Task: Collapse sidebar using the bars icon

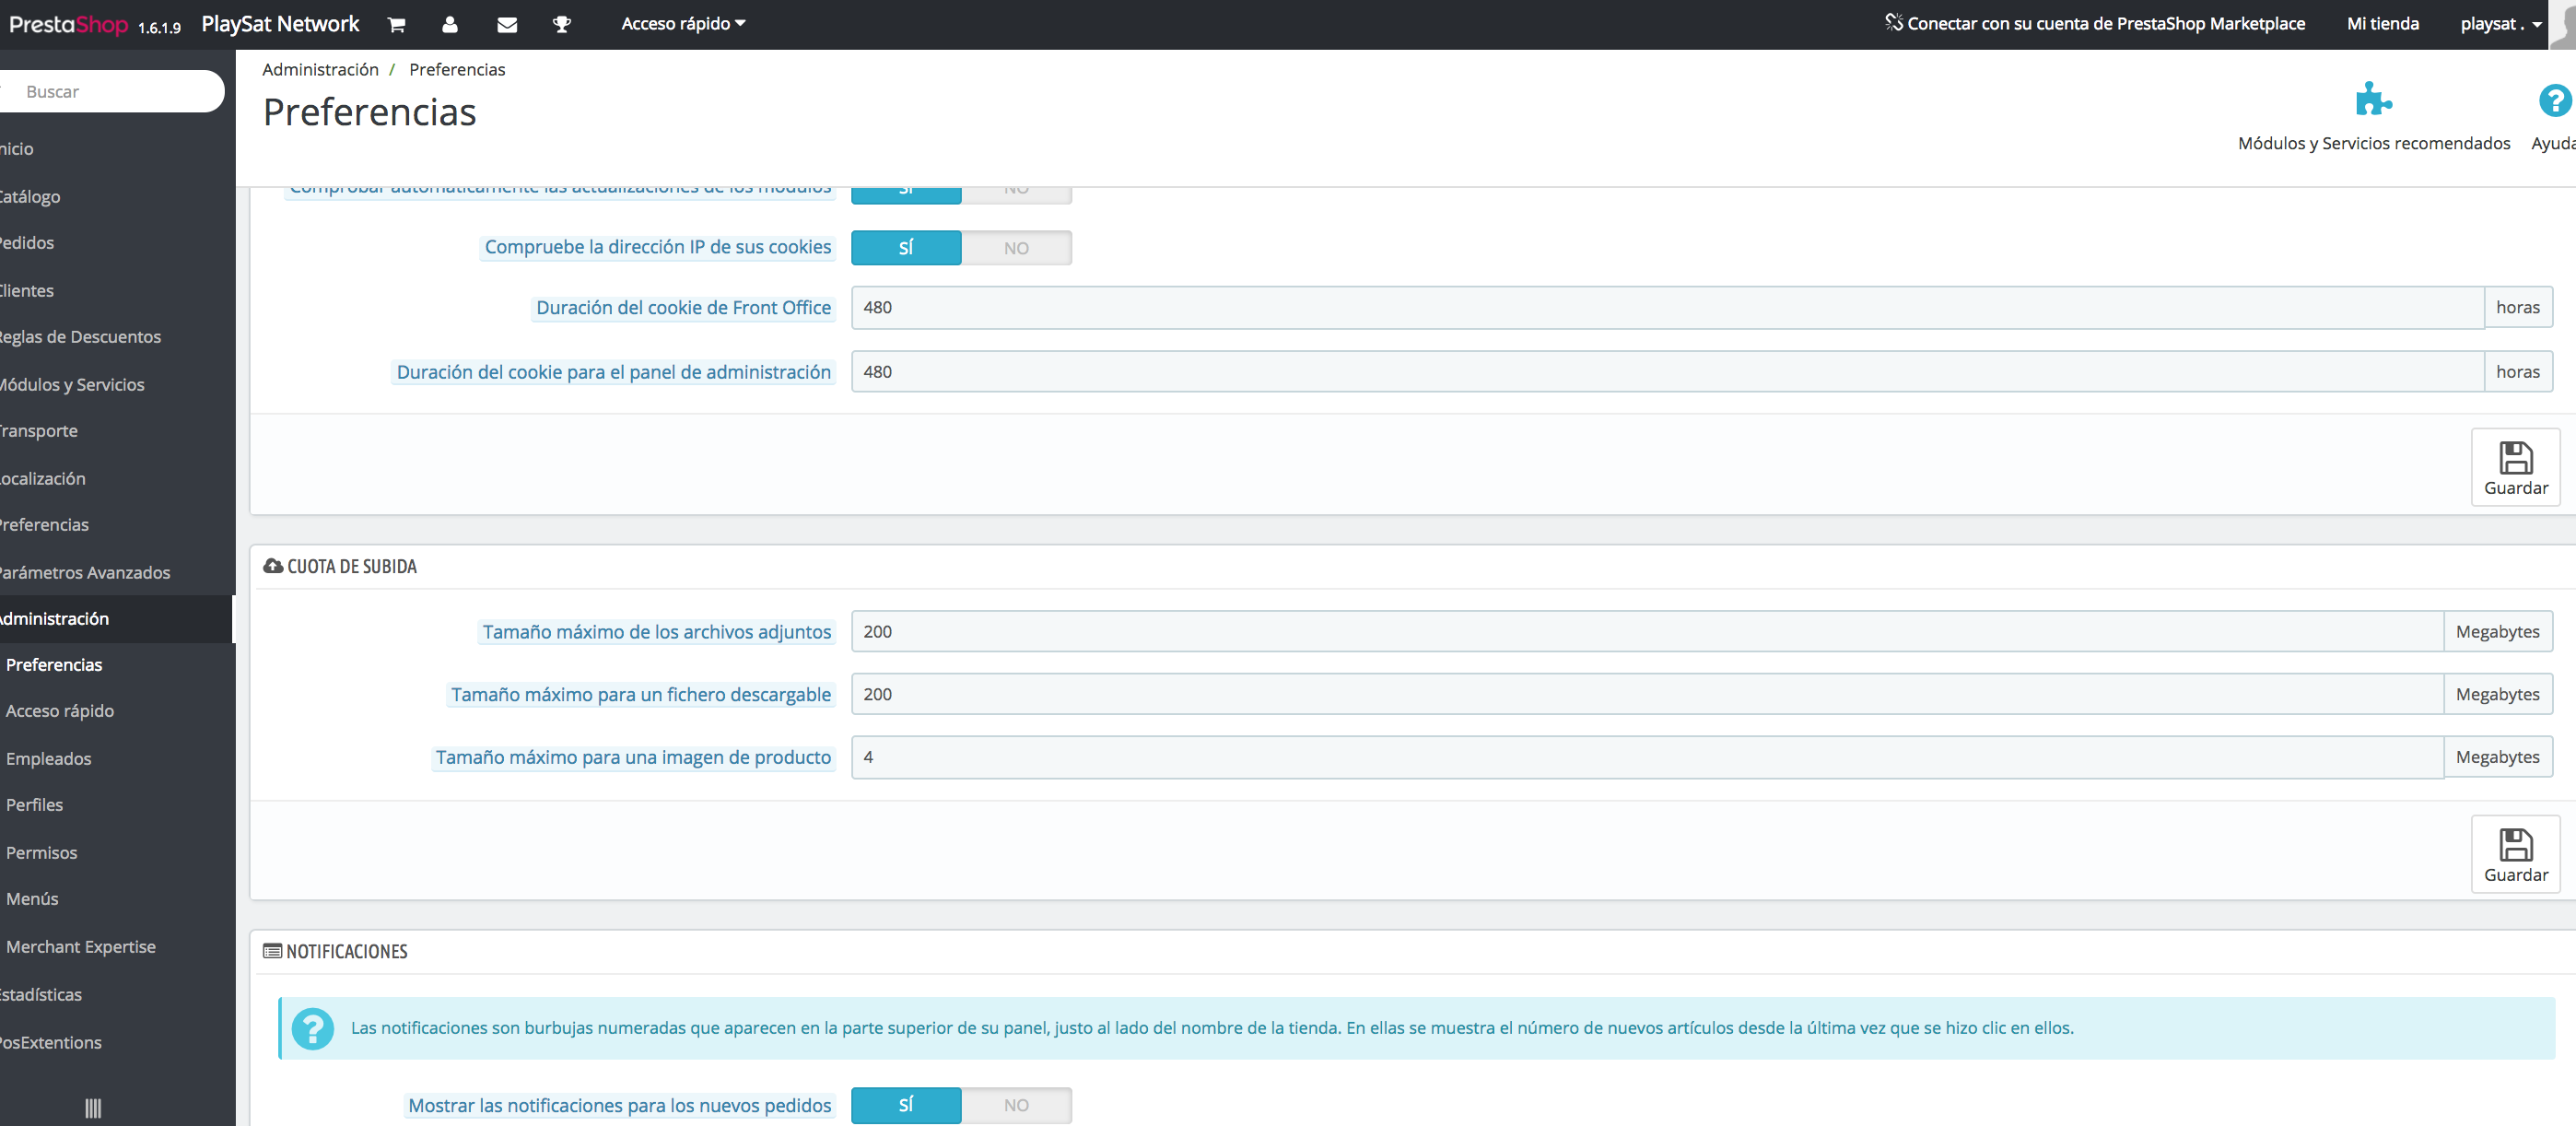Action: click(x=93, y=1107)
